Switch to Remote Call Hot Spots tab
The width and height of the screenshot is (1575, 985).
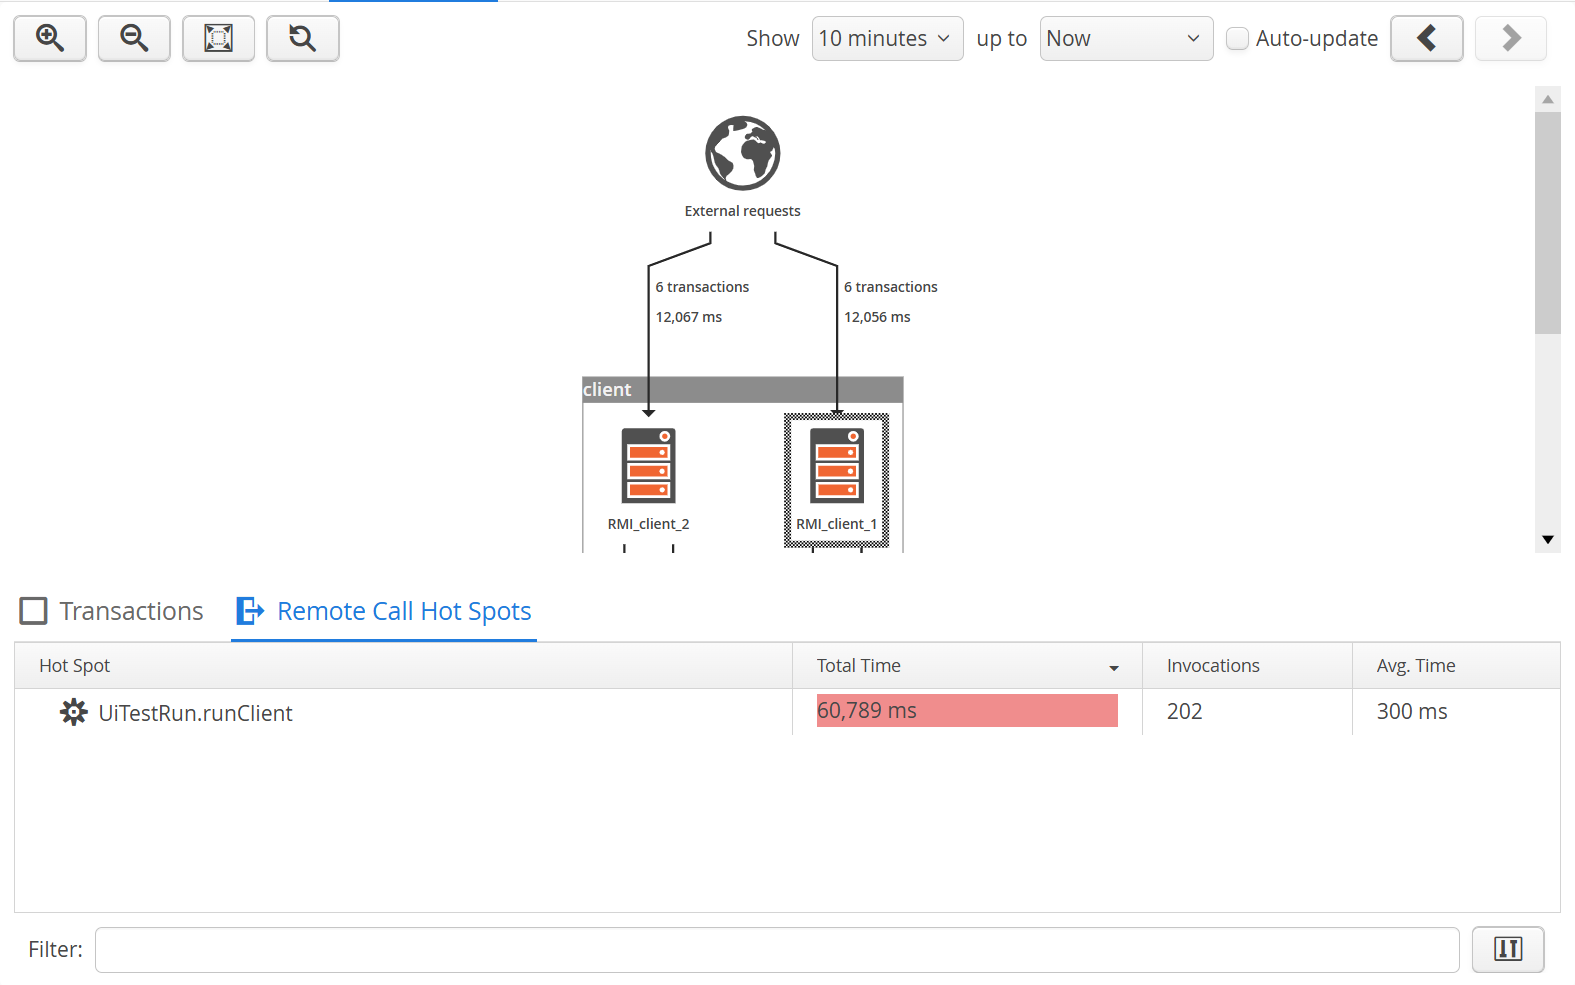click(x=384, y=611)
